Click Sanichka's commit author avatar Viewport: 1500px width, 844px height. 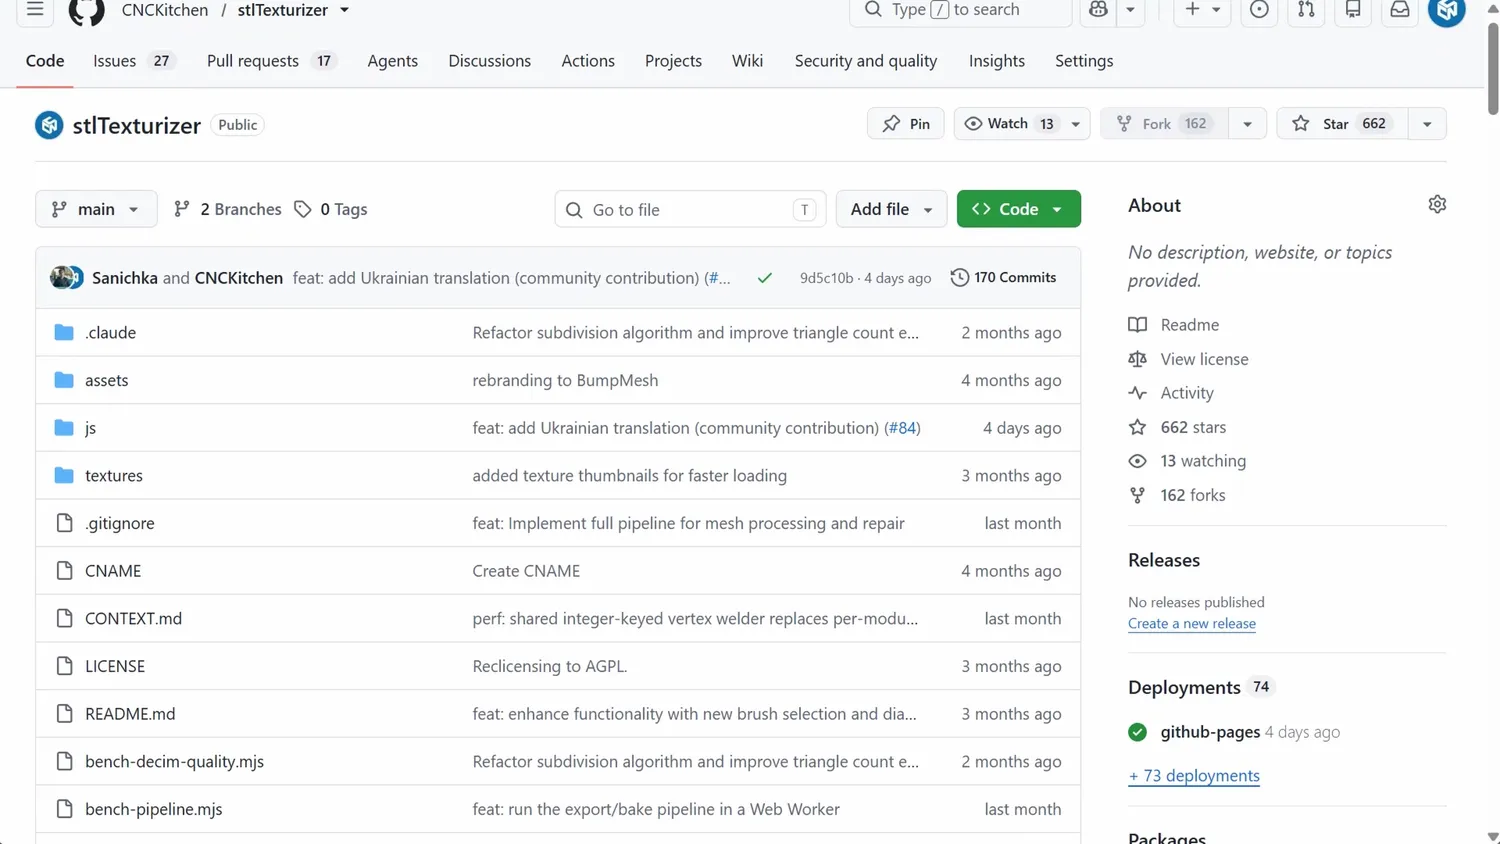pyautogui.click(x=62, y=277)
